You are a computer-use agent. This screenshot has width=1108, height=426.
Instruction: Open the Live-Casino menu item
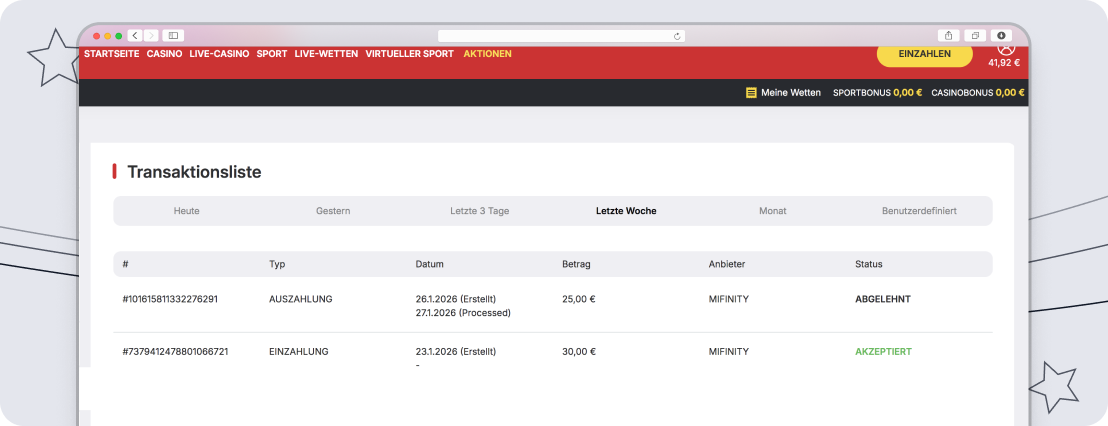click(219, 54)
